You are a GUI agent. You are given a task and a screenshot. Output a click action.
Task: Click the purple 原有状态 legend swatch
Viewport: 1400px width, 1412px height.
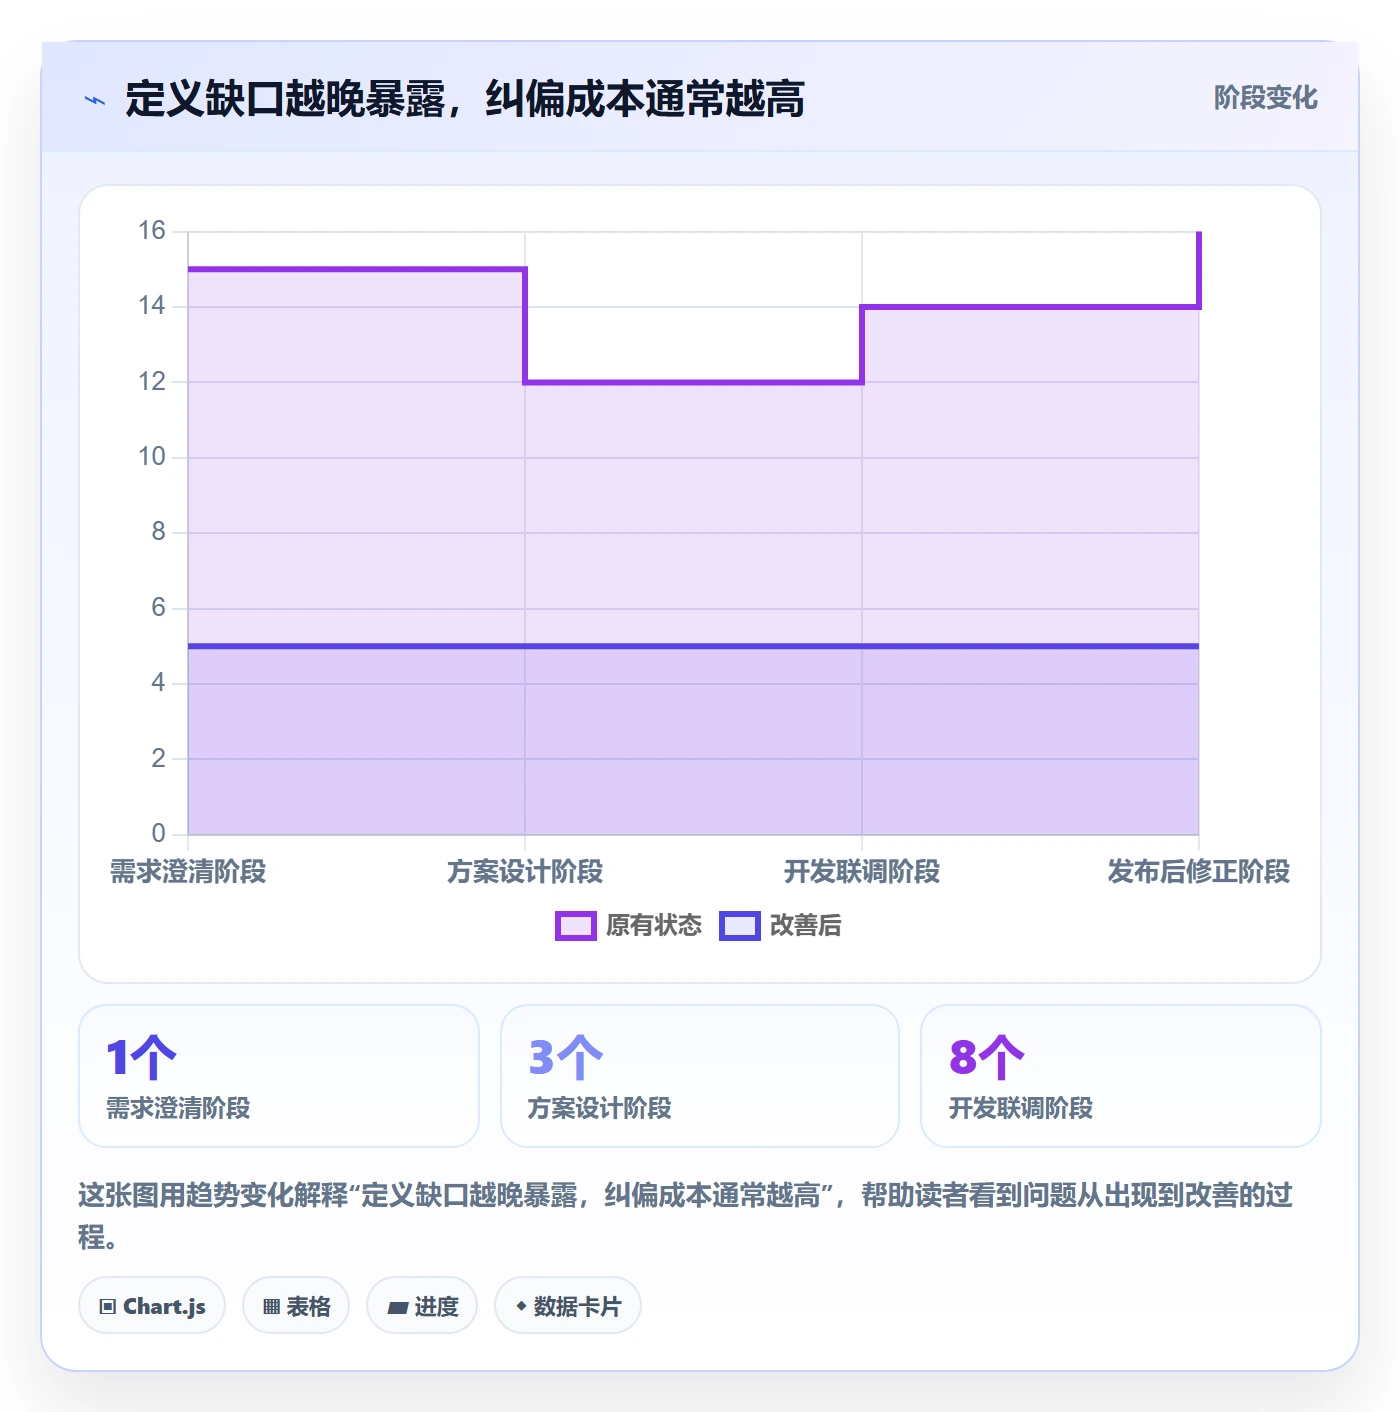(x=576, y=926)
